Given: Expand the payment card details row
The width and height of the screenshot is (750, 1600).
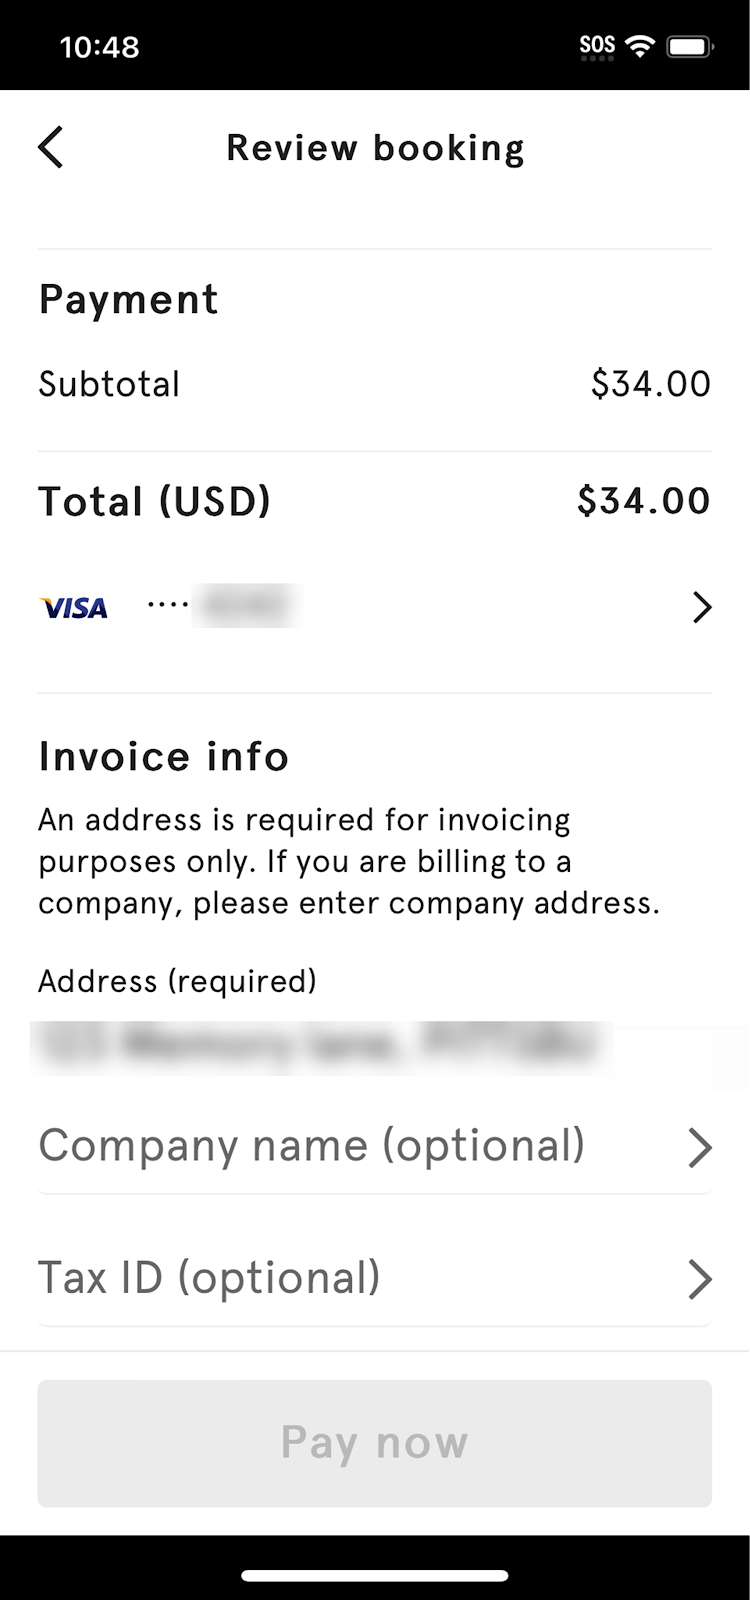Looking at the screenshot, I should (374, 607).
